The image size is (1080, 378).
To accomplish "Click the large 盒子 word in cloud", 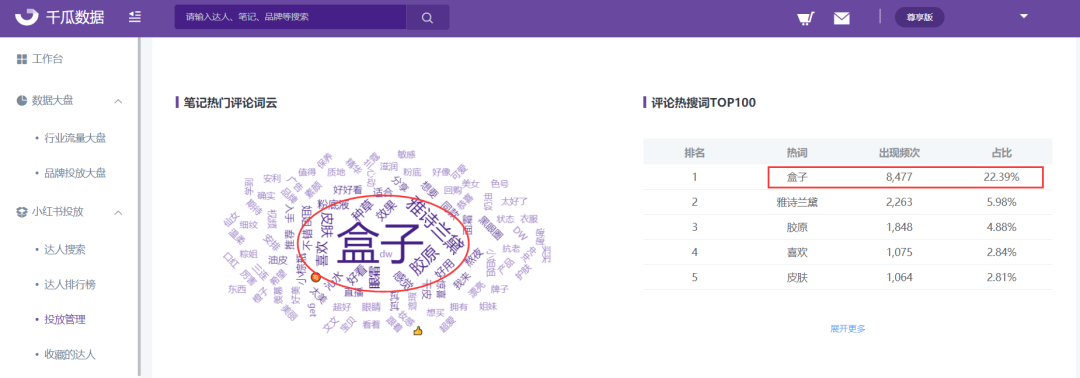I will click(x=380, y=245).
